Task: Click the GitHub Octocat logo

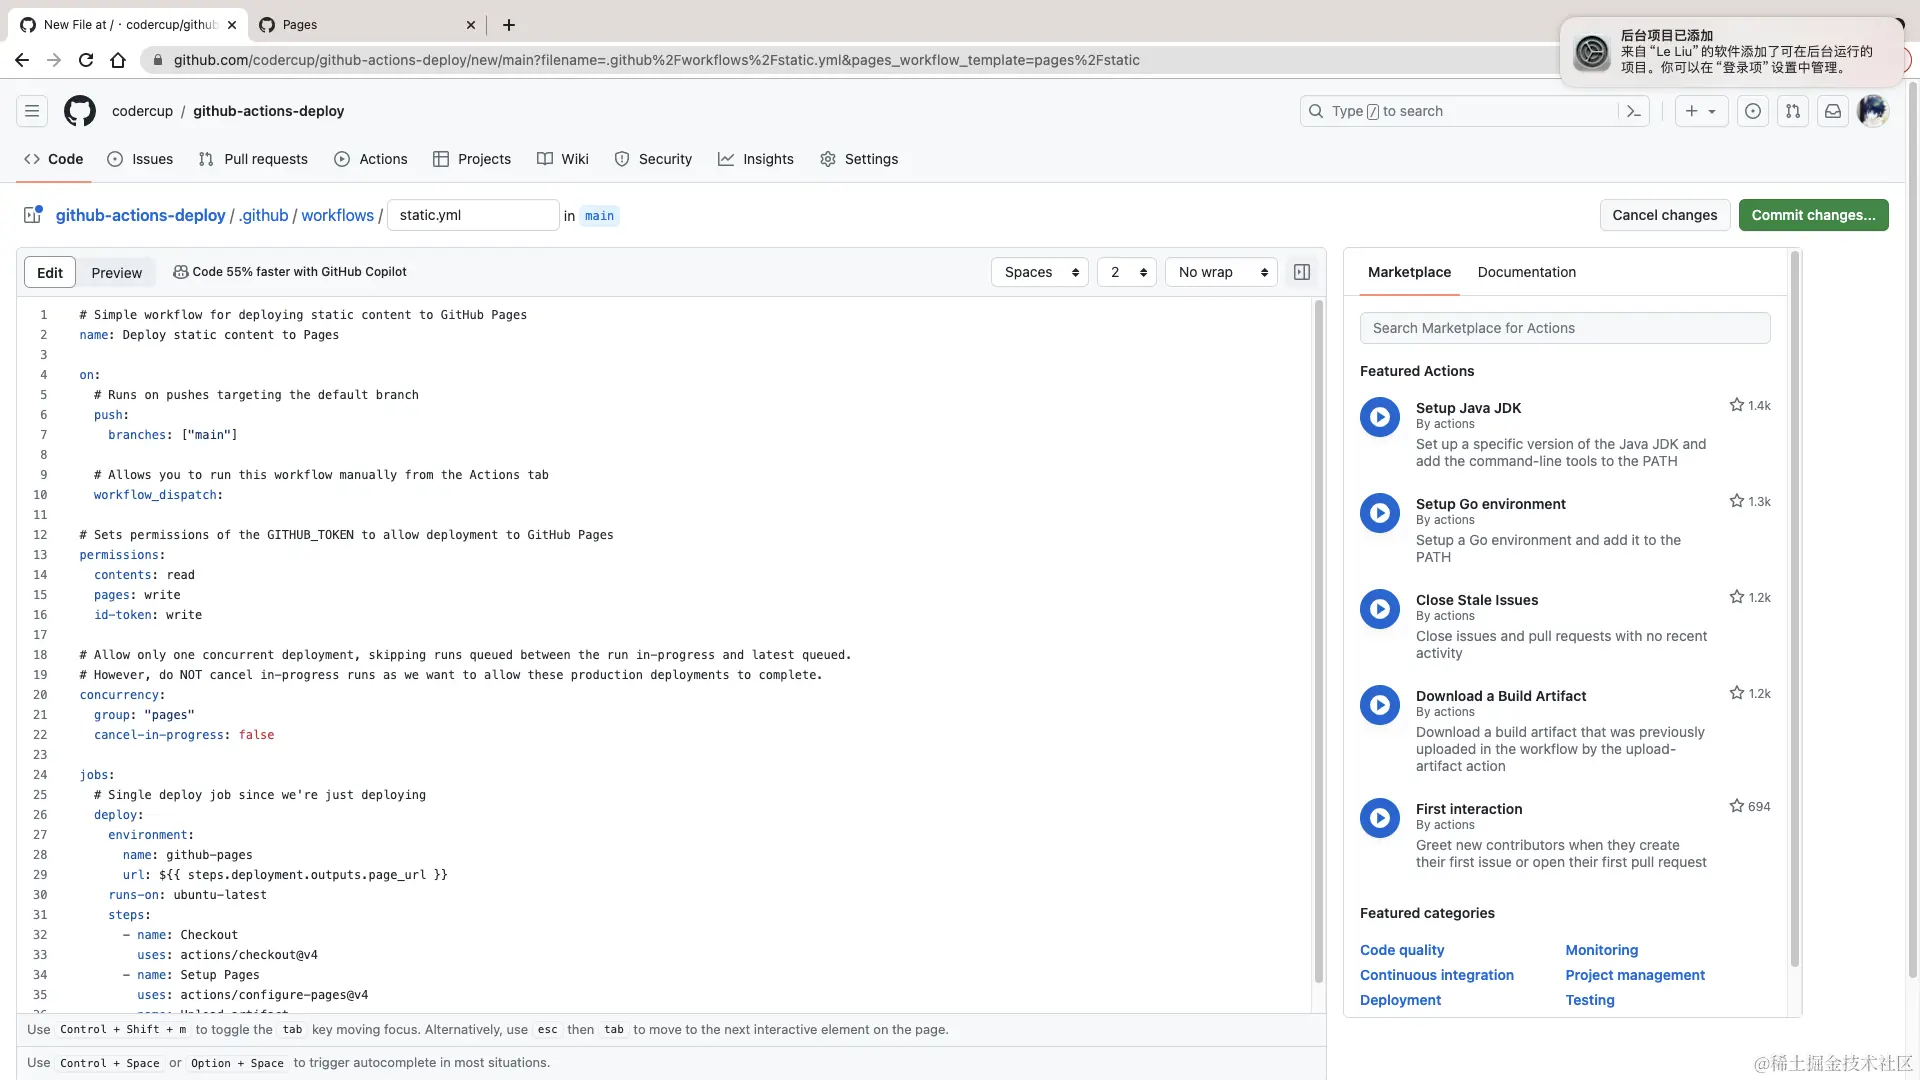Action: (80, 111)
